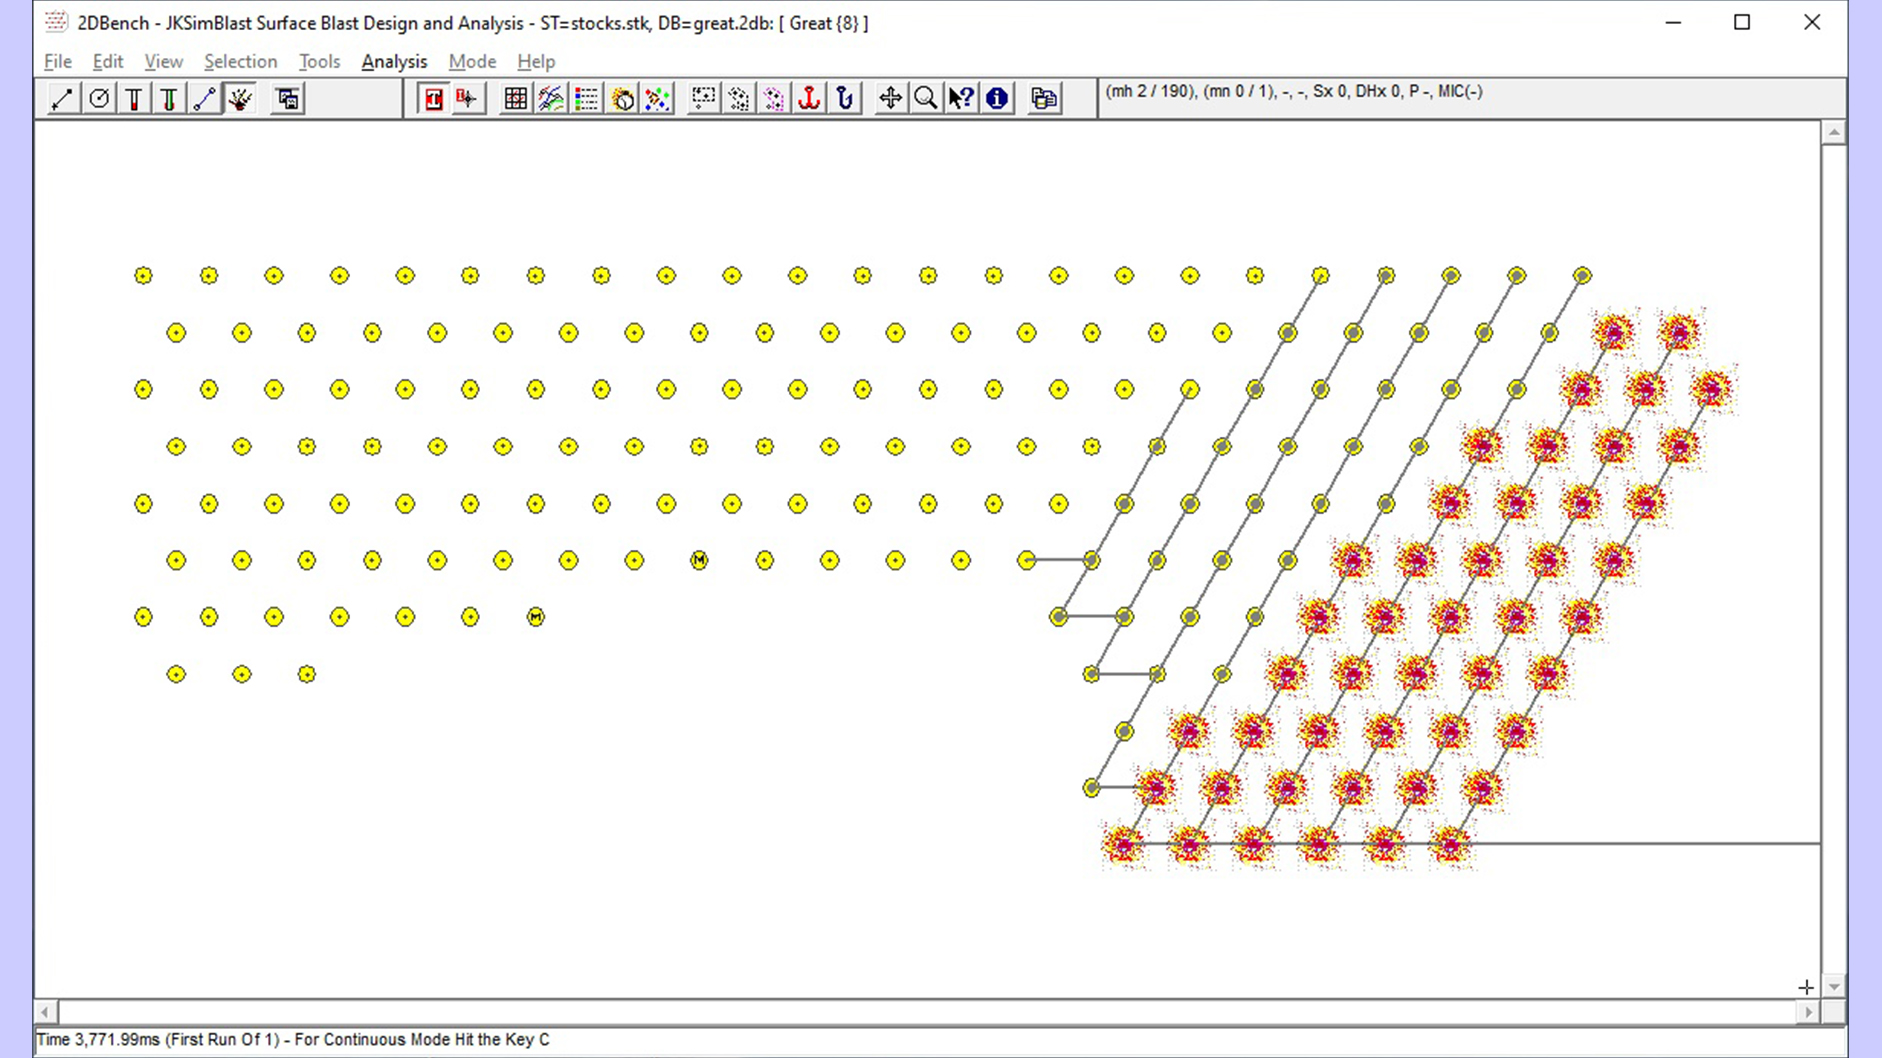This screenshot has width=1882, height=1058.
Task: Select the surface tie-up connection tool
Action: pos(205,99)
